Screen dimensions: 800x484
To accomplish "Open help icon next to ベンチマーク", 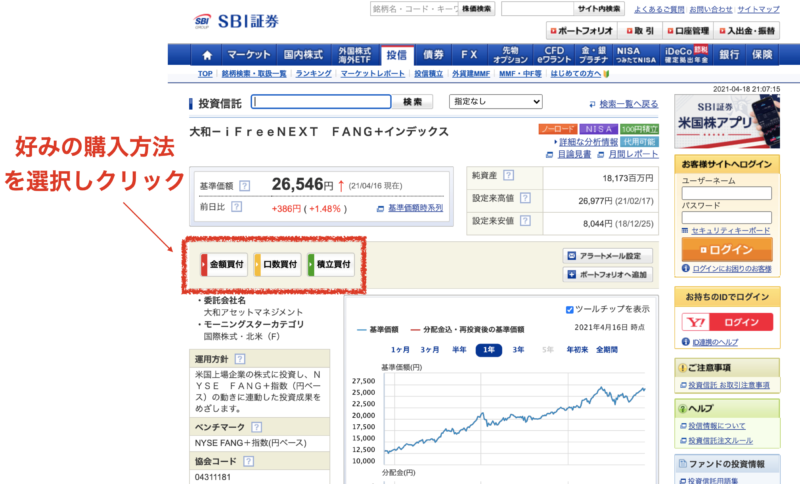I will (x=256, y=427).
